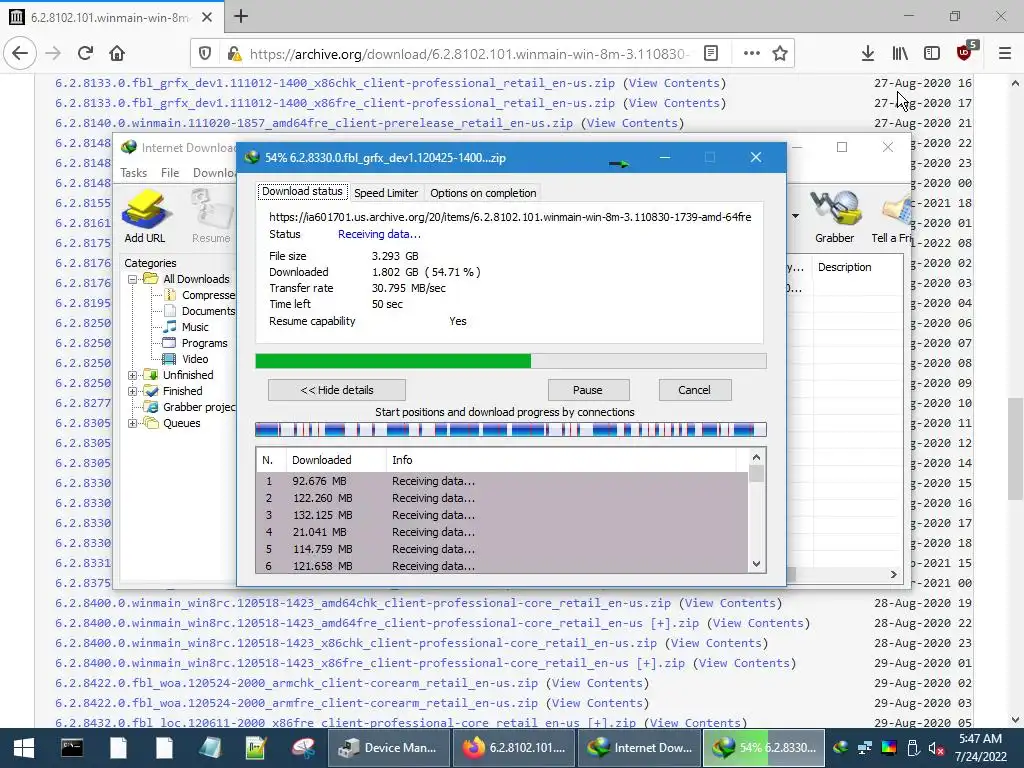Click the tracking protection shield icon
The width and height of the screenshot is (1024, 768).
point(205,54)
